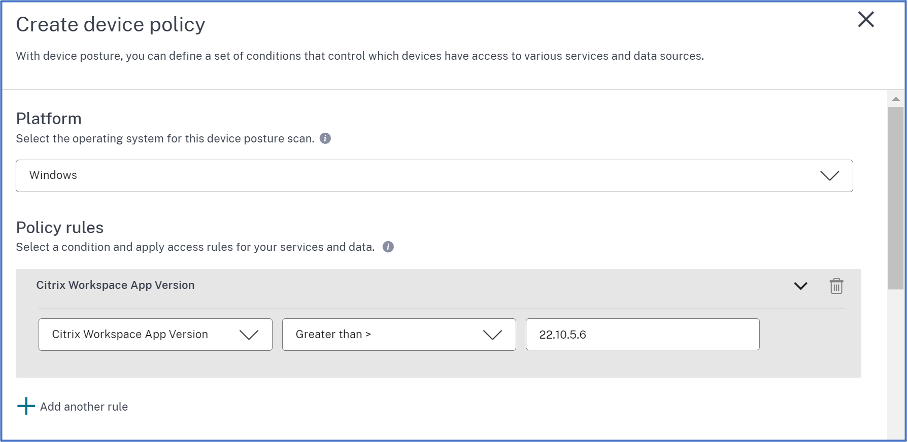Click Add another rule link
The image size is (908, 442).
pyautogui.click(x=84, y=407)
